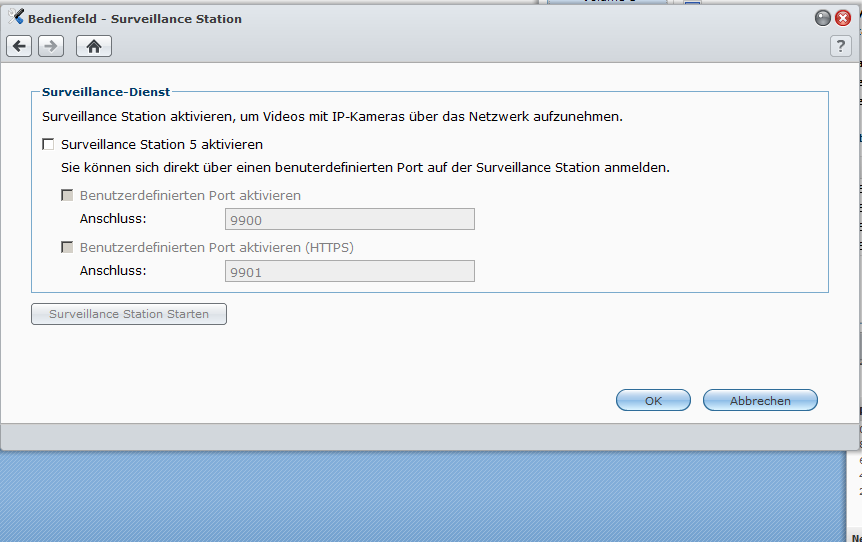This screenshot has width=862, height=542.
Task: Cancel with the Abbrechen button
Action: pyautogui.click(x=760, y=400)
